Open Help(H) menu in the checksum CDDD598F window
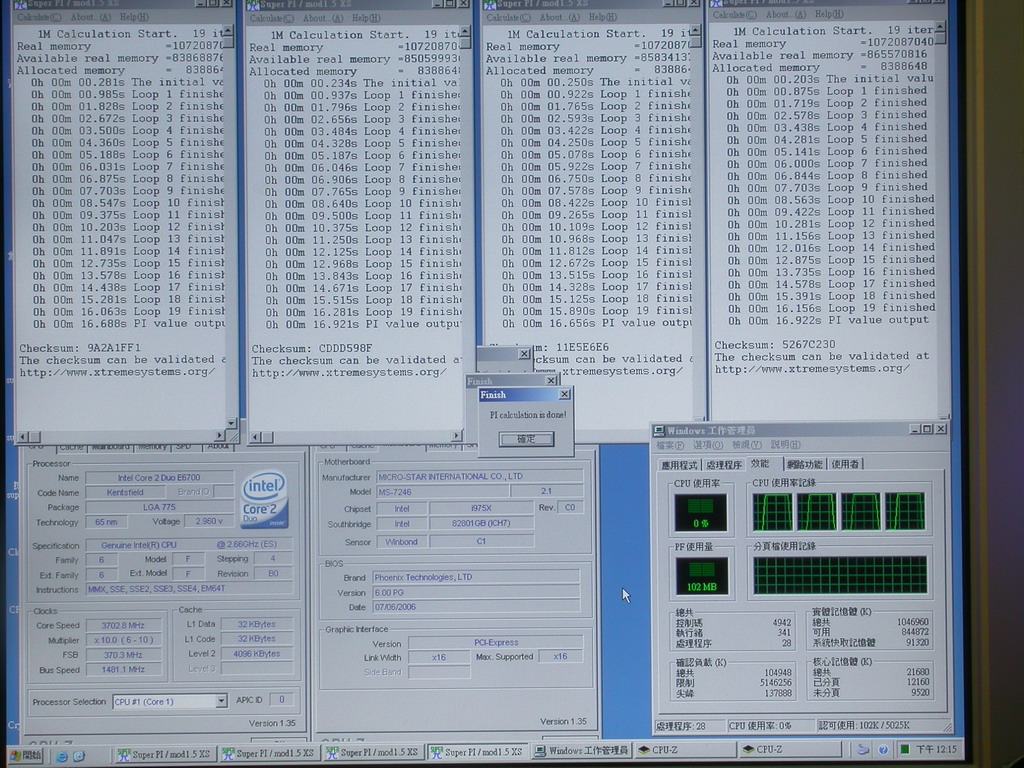Image resolution: width=1024 pixels, height=768 pixels. click(x=366, y=18)
